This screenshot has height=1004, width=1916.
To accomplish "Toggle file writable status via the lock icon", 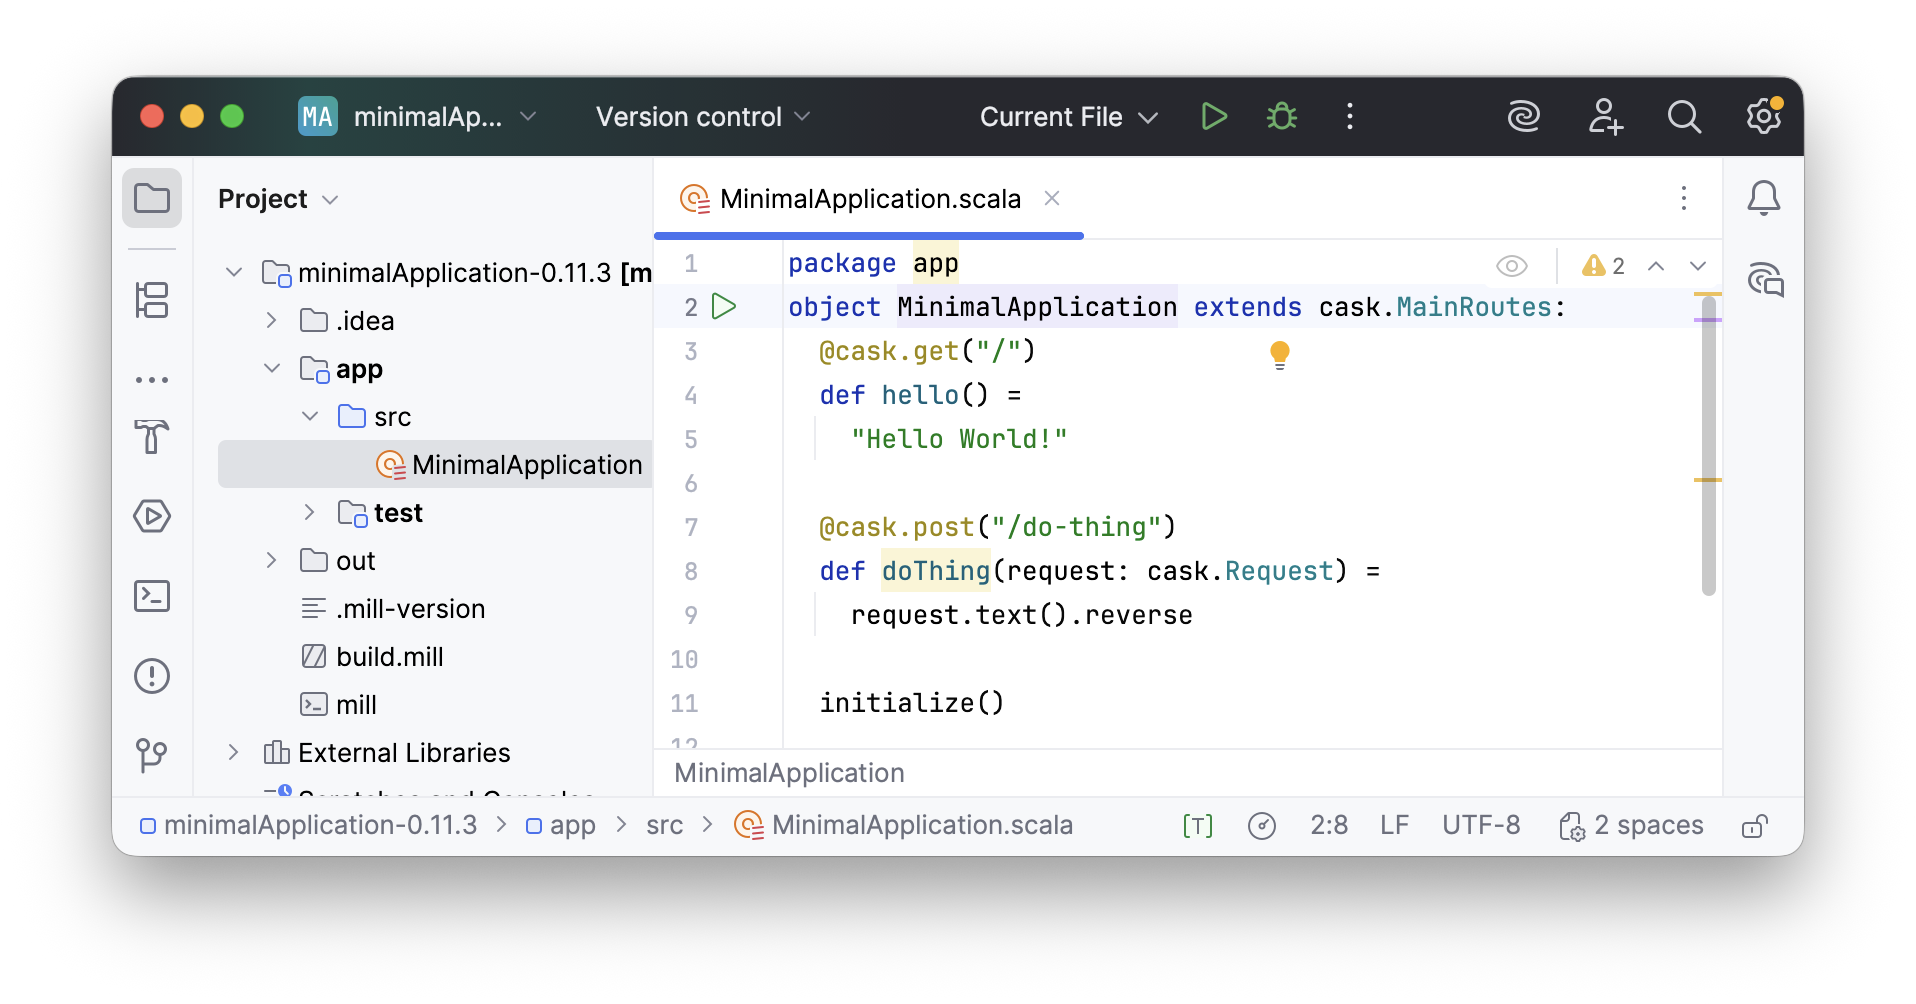I will 1754,825.
